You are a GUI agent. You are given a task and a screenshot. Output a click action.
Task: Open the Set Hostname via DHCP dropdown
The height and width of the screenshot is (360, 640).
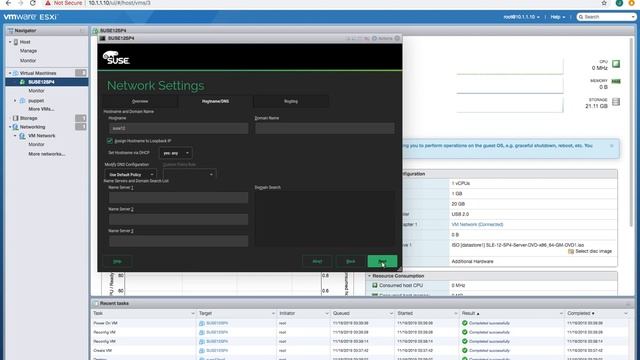[176, 153]
